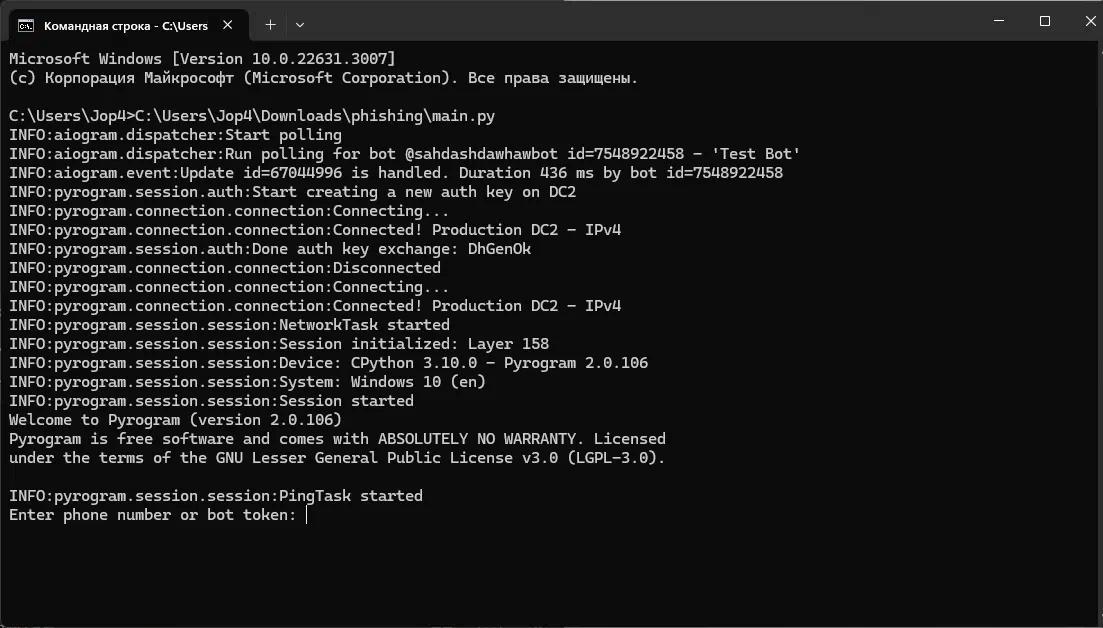Viewport: 1103px width, 628px height.
Task: Click the Welcome to Pyrogram line
Action: pyautogui.click(x=175, y=420)
